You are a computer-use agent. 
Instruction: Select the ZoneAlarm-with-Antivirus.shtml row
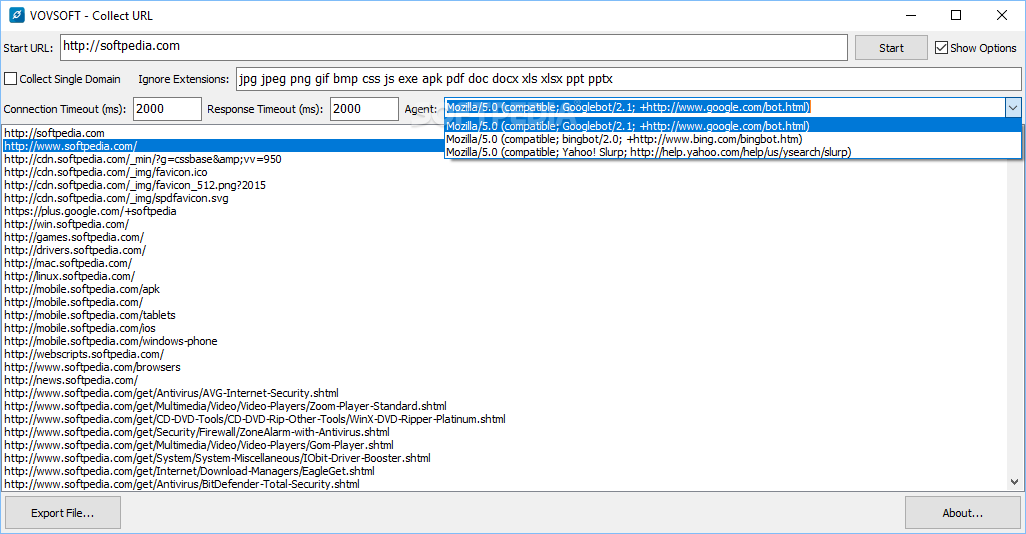point(504,433)
